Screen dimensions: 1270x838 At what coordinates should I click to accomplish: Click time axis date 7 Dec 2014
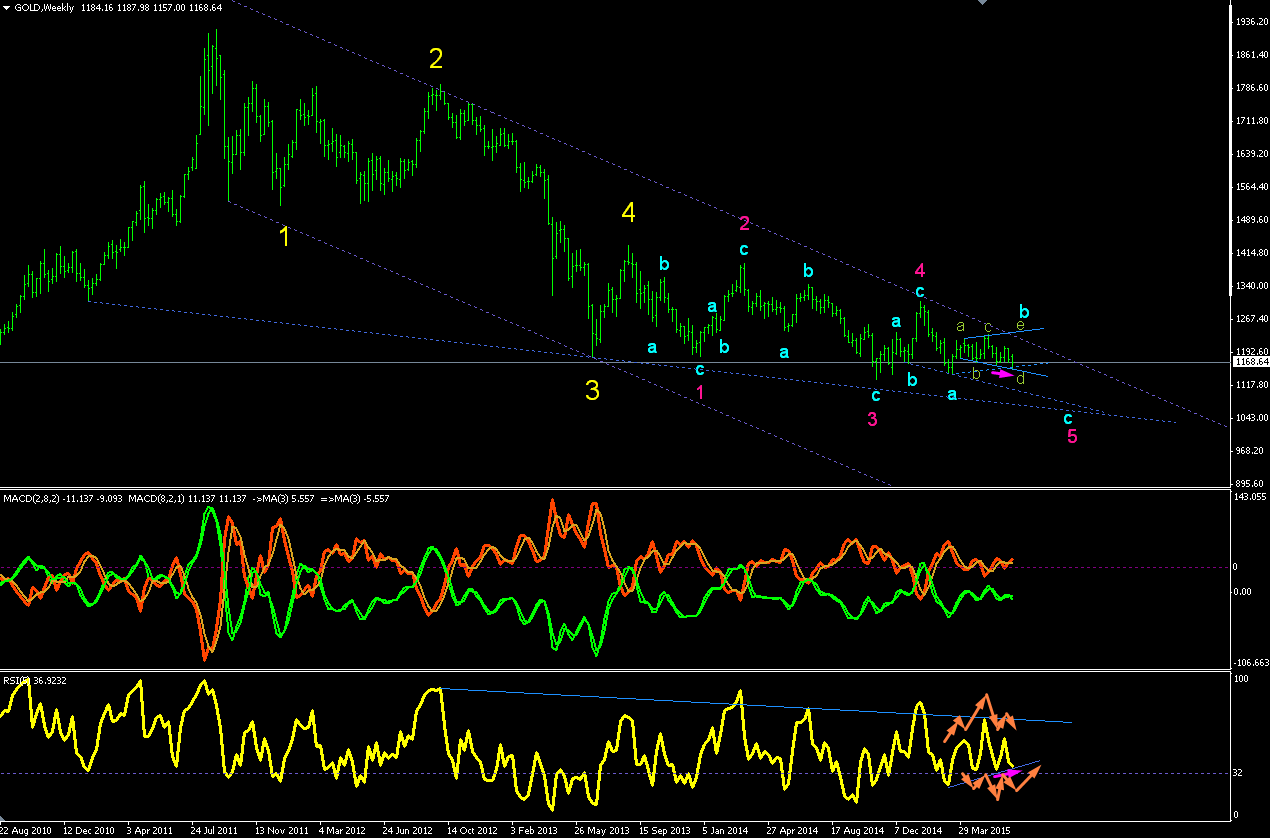coord(918,830)
